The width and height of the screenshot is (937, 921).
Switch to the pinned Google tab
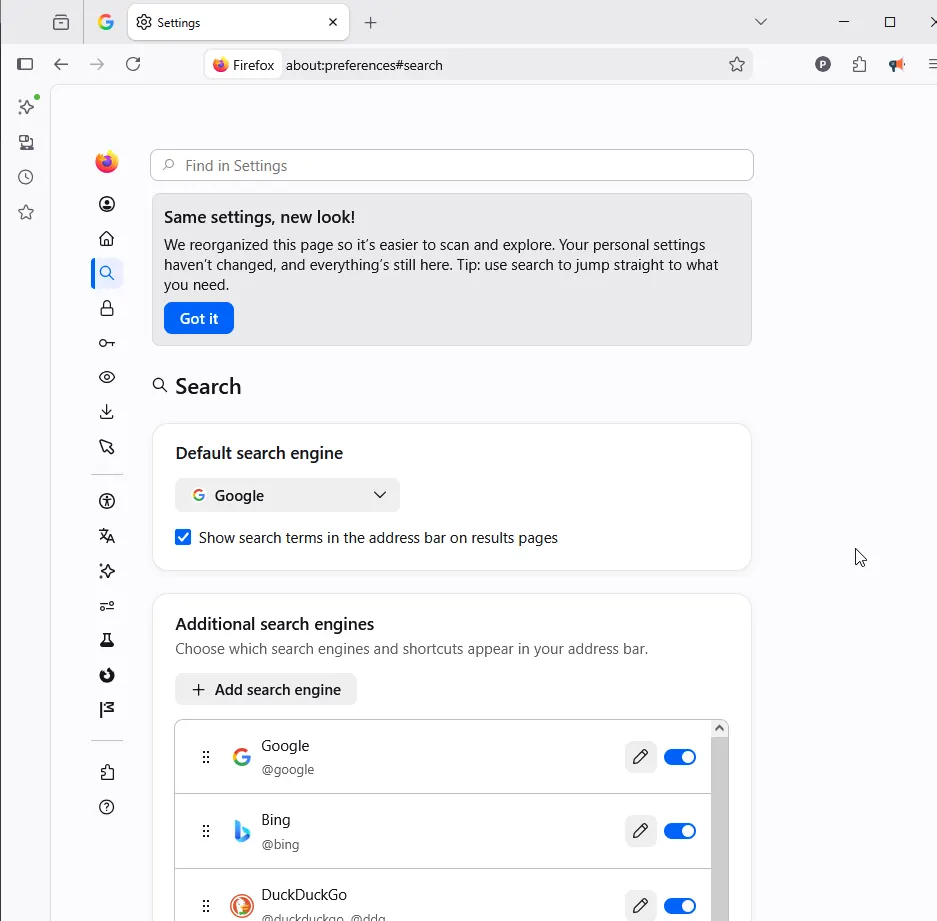(x=106, y=23)
